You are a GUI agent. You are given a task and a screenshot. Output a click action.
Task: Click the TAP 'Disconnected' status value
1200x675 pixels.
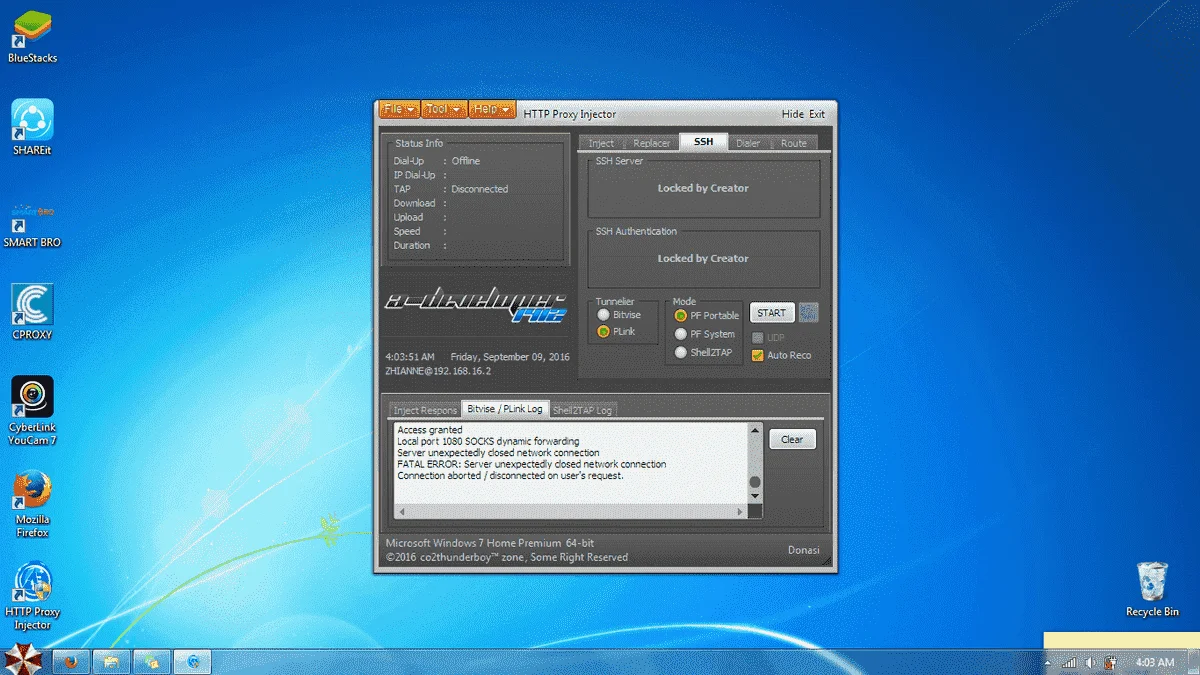pyautogui.click(x=480, y=189)
